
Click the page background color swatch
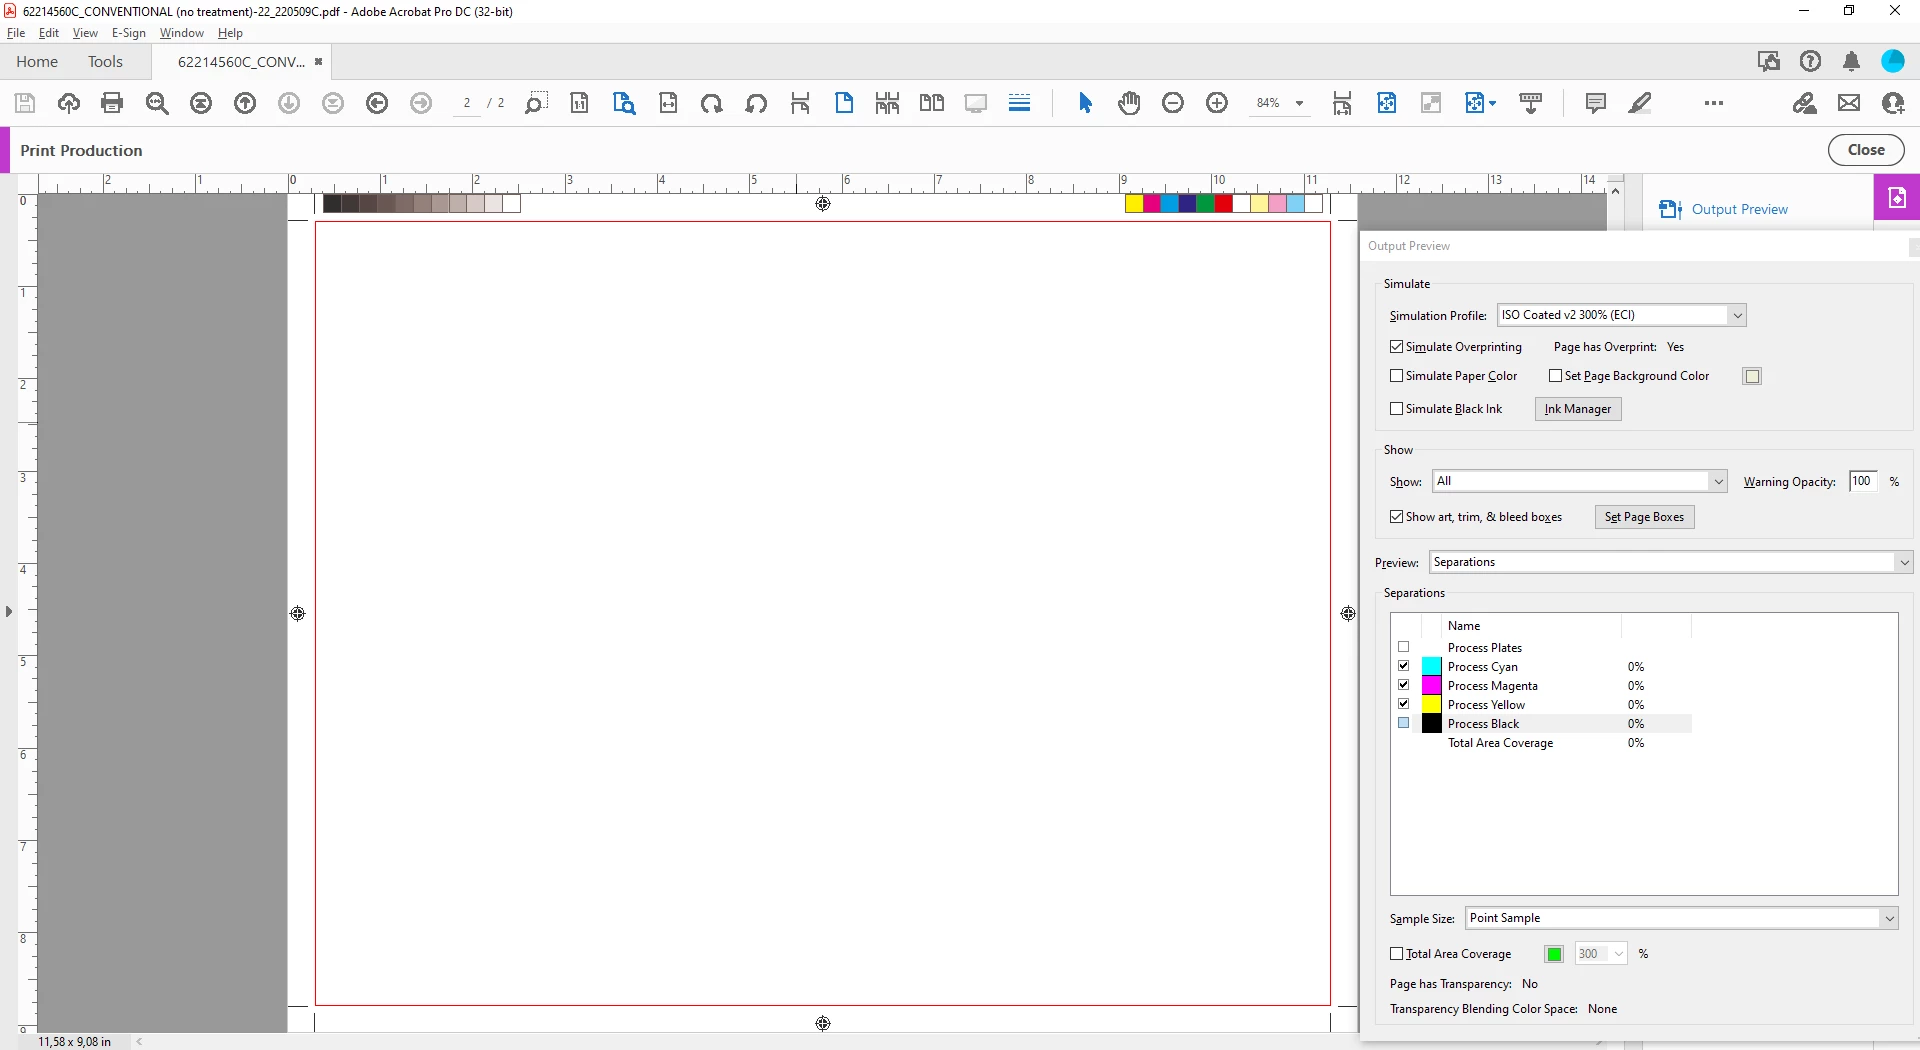point(1752,376)
